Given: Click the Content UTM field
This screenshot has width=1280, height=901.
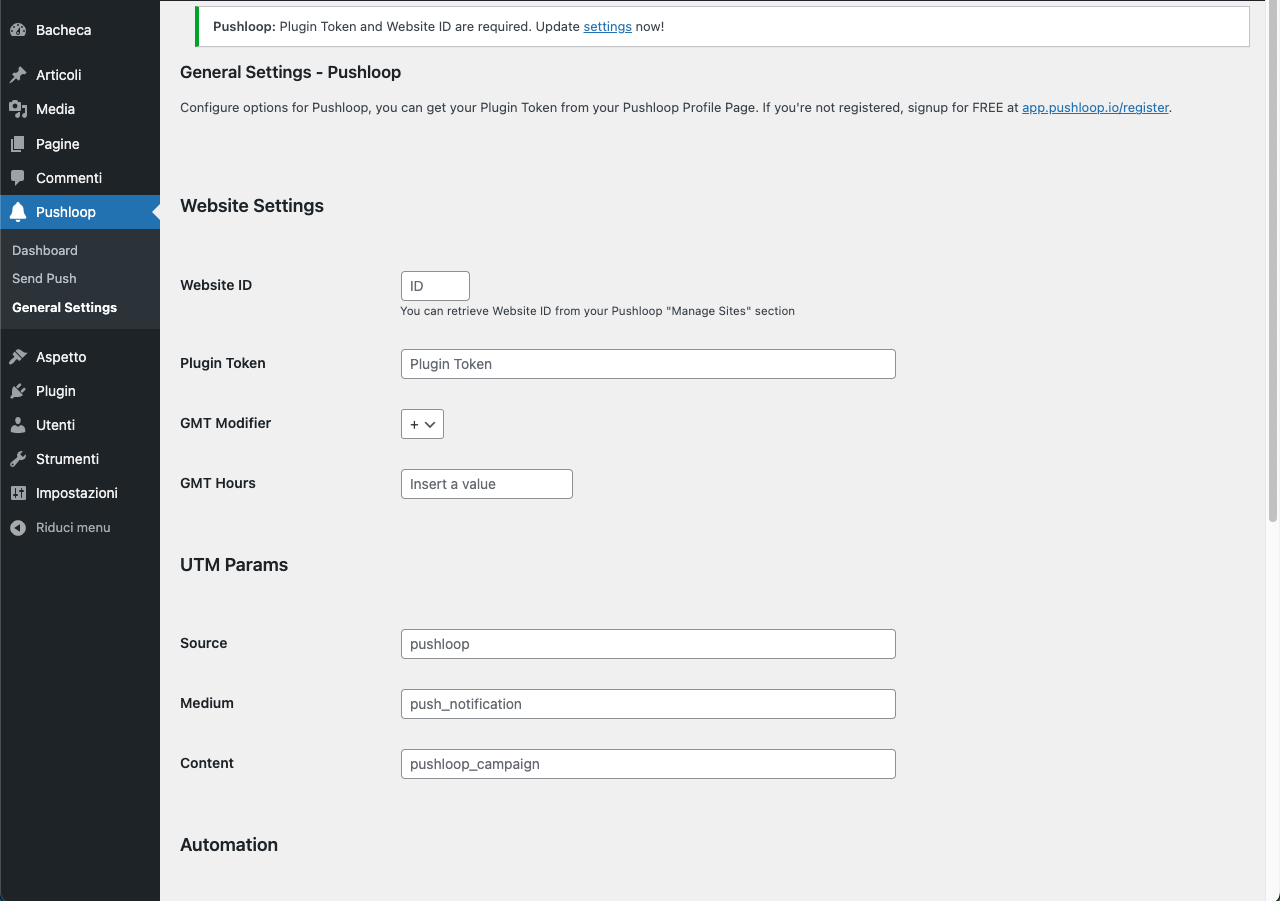Looking at the screenshot, I should coord(648,764).
